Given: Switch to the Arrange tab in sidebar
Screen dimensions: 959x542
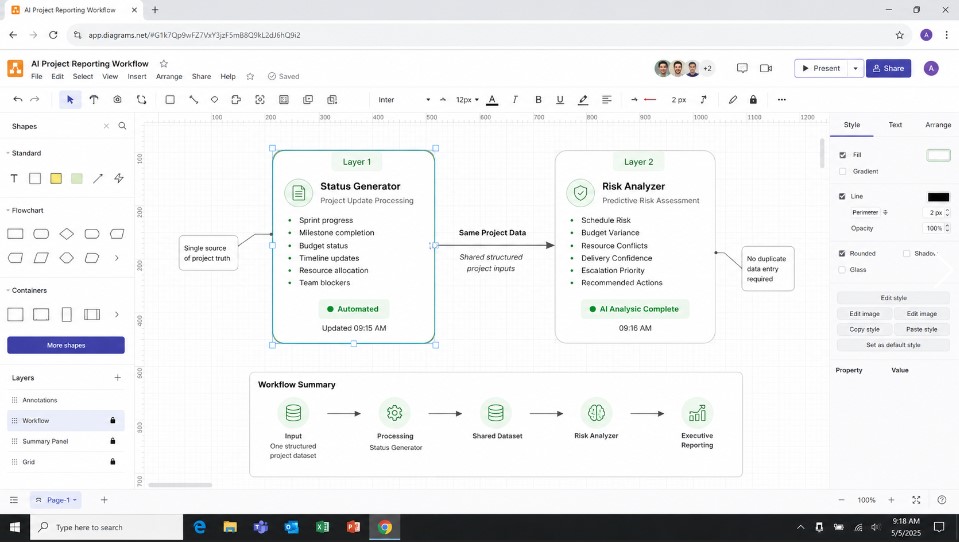Looking at the screenshot, I should 938,125.
